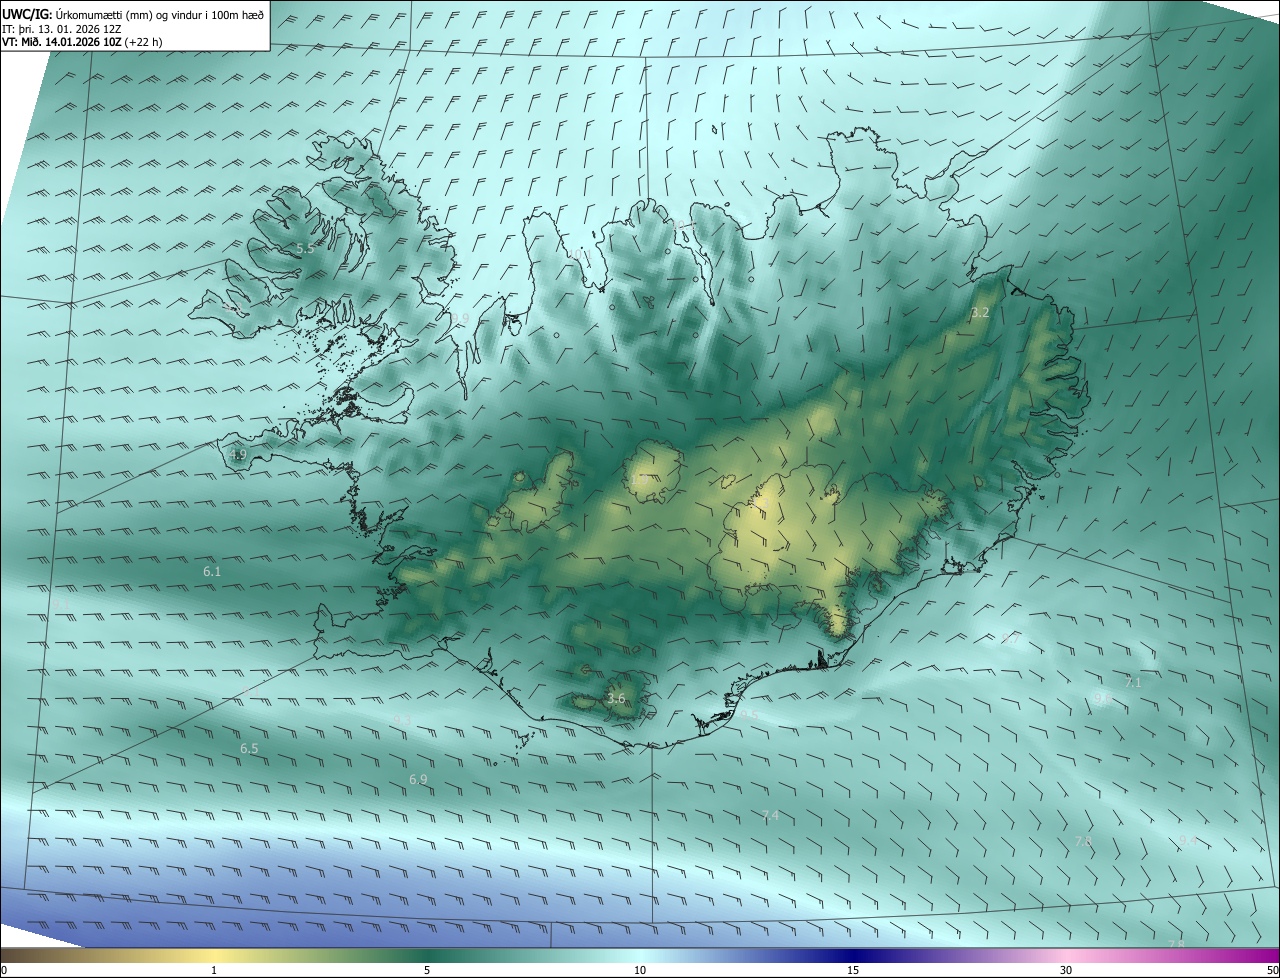
Task: Click the 6.9 value south of Iceland
Action: point(418,779)
